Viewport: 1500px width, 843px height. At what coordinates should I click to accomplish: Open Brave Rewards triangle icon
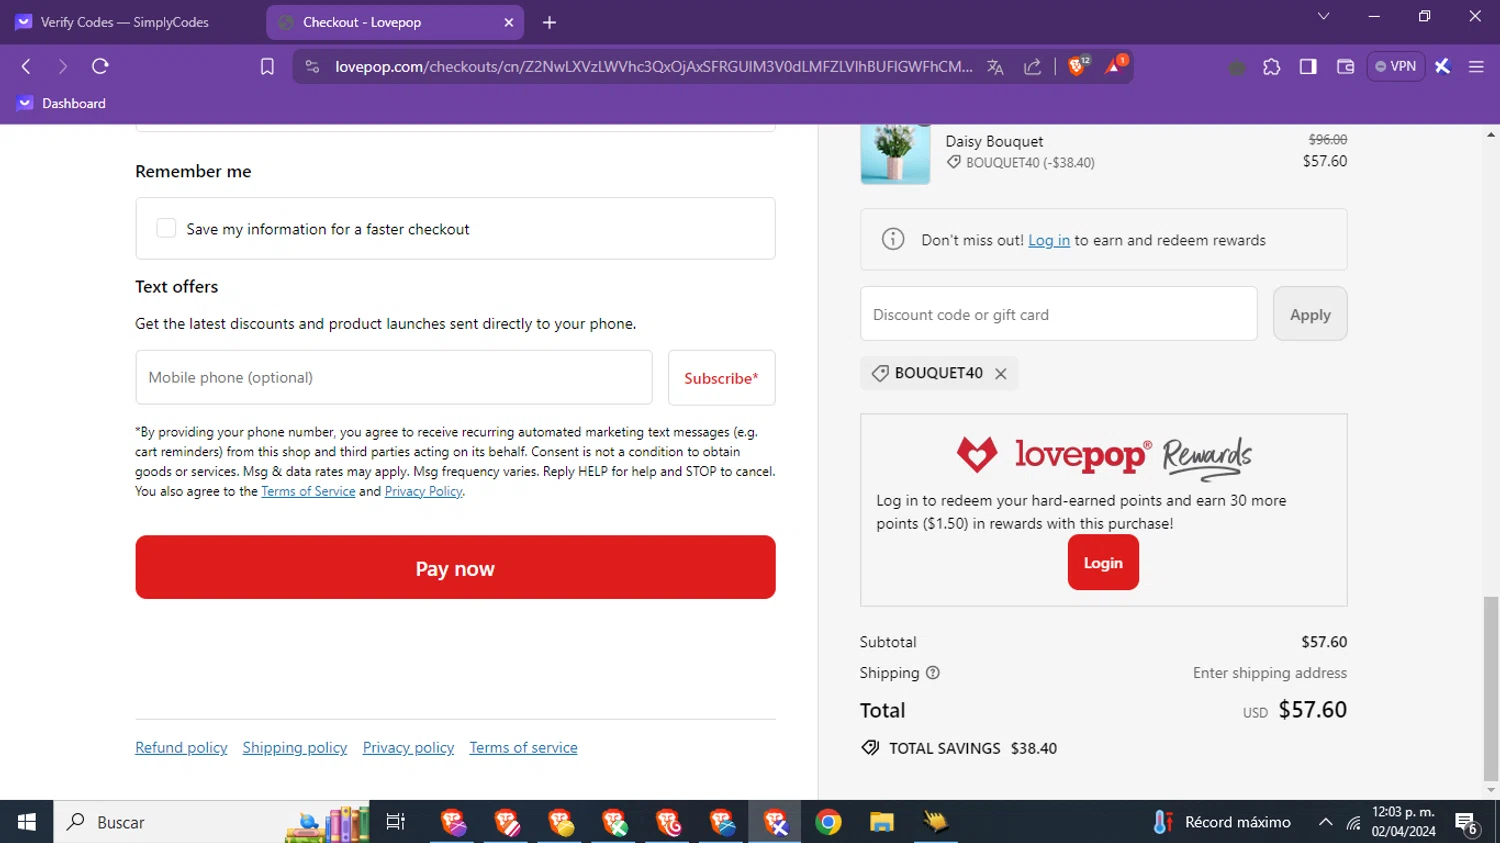click(x=1116, y=66)
